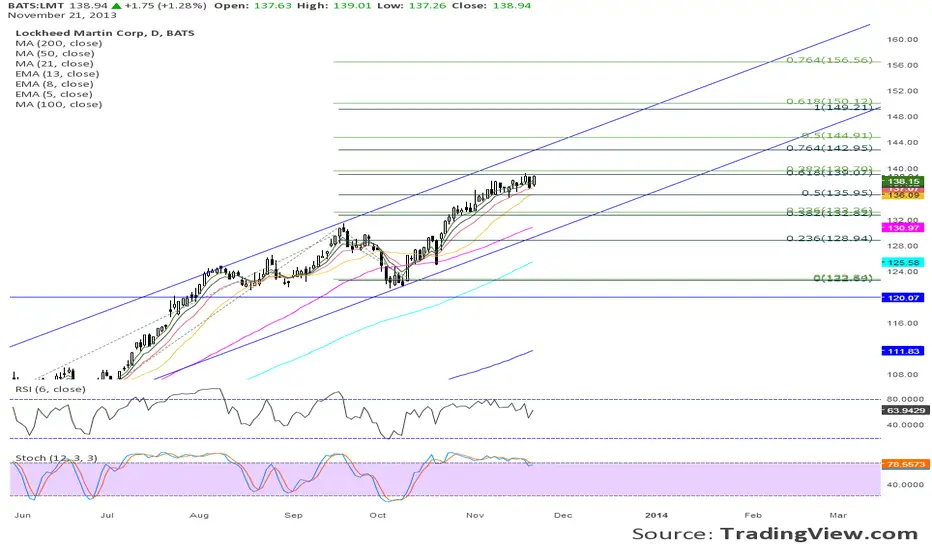Click the Source: TradingView.com text
This screenshot has width=932, height=550.
point(774,533)
